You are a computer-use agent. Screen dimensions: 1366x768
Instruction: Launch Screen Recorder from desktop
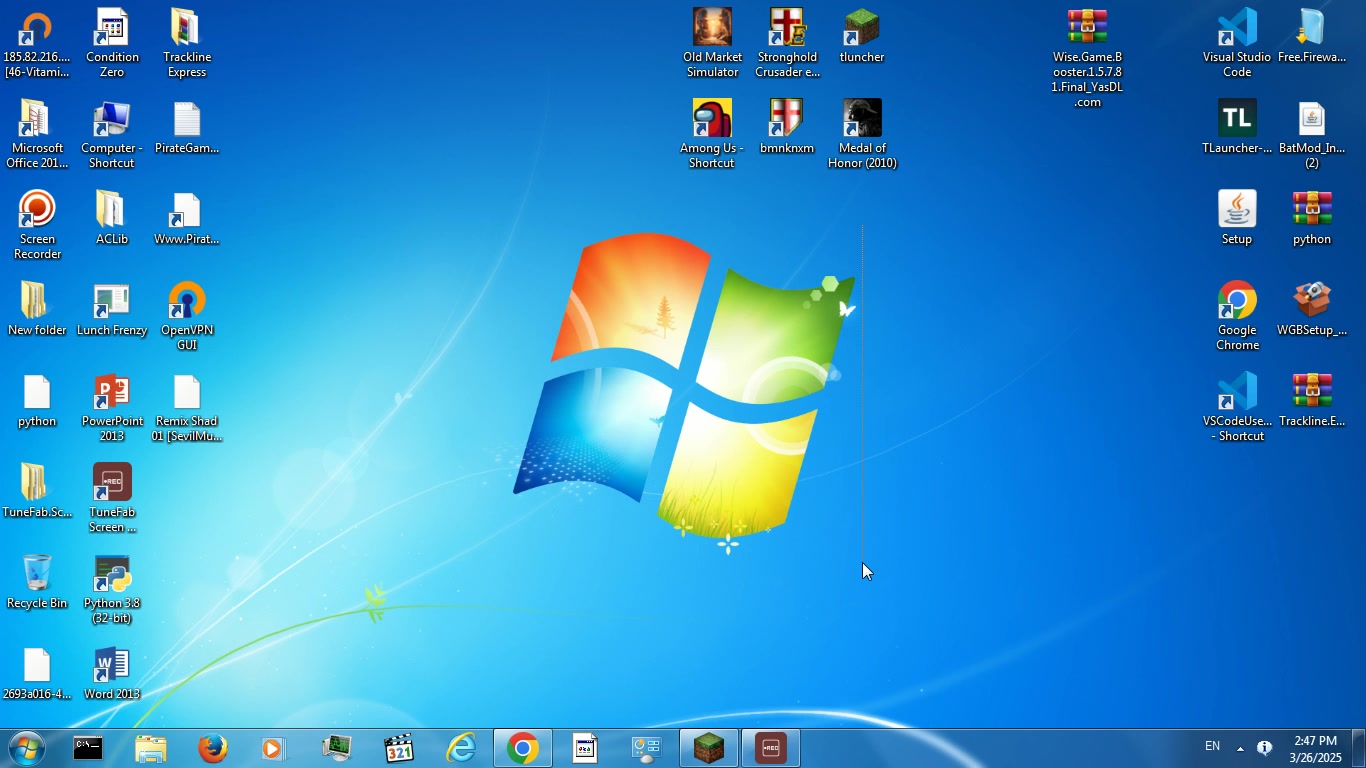tap(37, 226)
